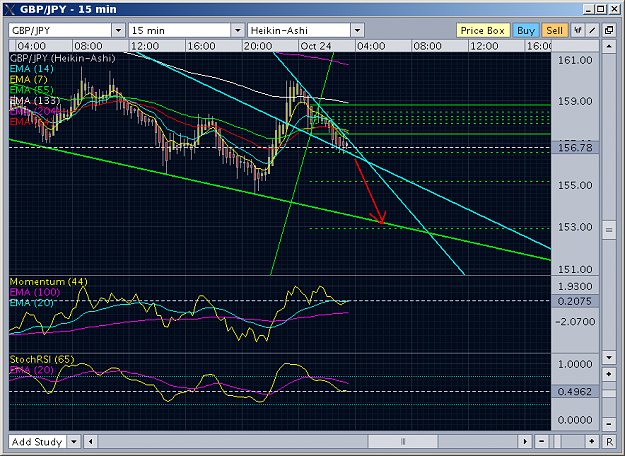Click the vertical price zoom slider handle

pyautogui.click(x=609, y=393)
